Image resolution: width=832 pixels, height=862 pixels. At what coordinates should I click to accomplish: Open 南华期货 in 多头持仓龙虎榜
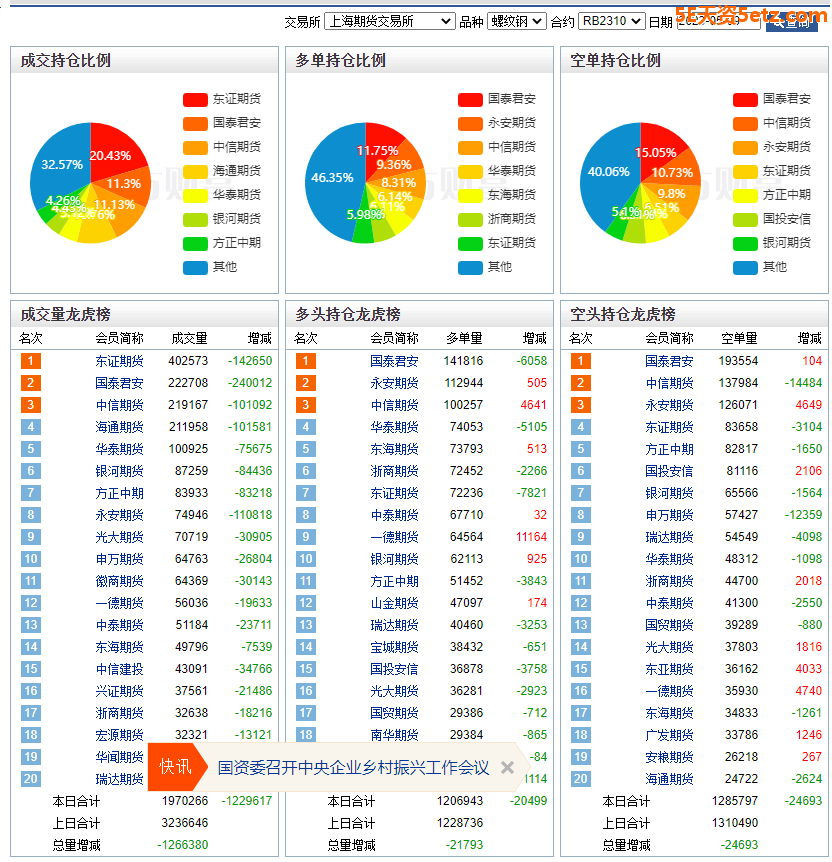(x=394, y=735)
